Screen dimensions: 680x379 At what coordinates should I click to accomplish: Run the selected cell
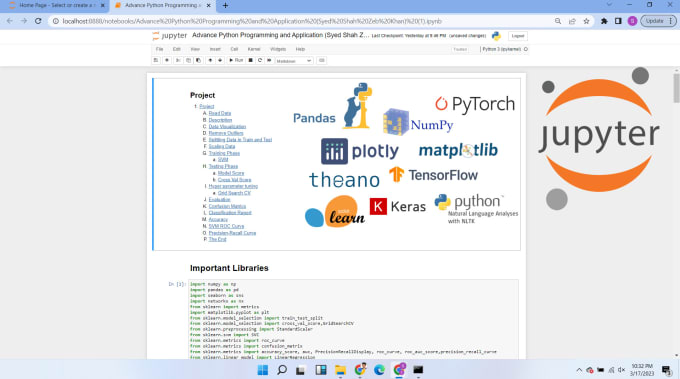[x=236, y=61]
